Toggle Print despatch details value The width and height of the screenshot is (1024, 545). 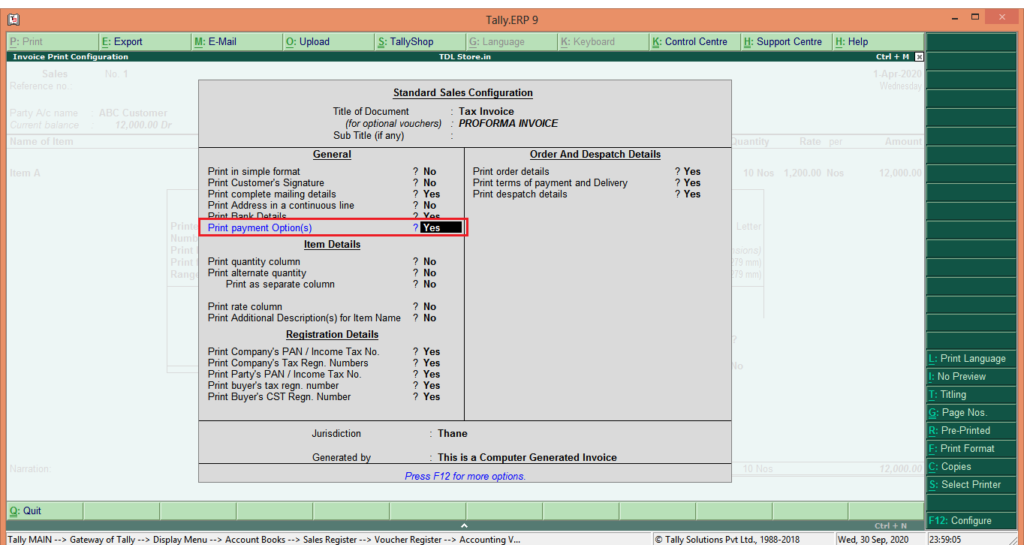(x=691, y=194)
